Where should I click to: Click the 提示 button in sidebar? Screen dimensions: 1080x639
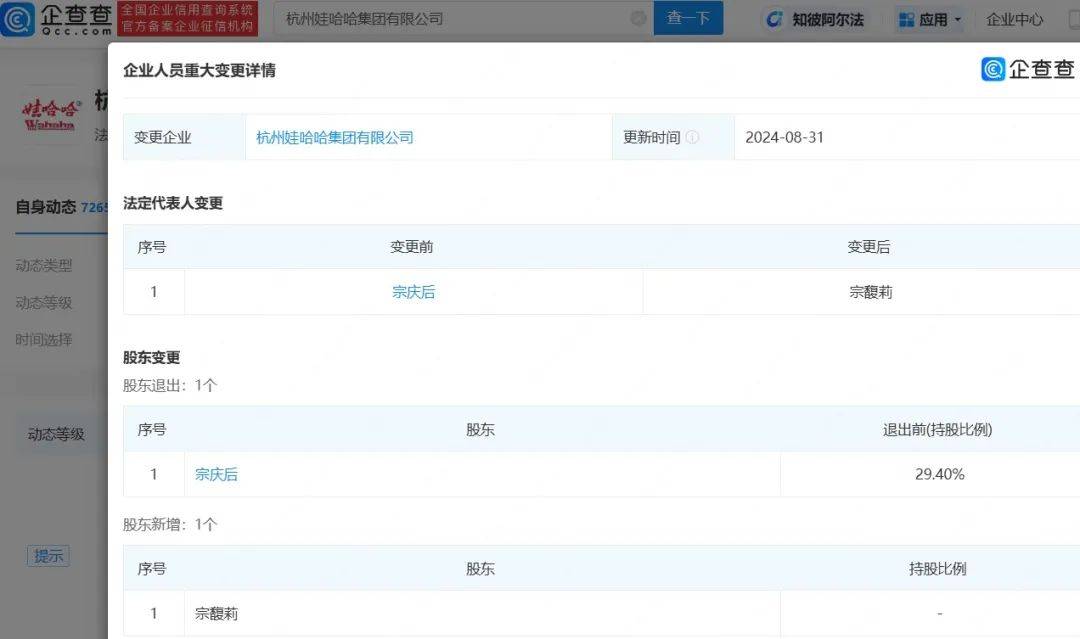[48, 556]
